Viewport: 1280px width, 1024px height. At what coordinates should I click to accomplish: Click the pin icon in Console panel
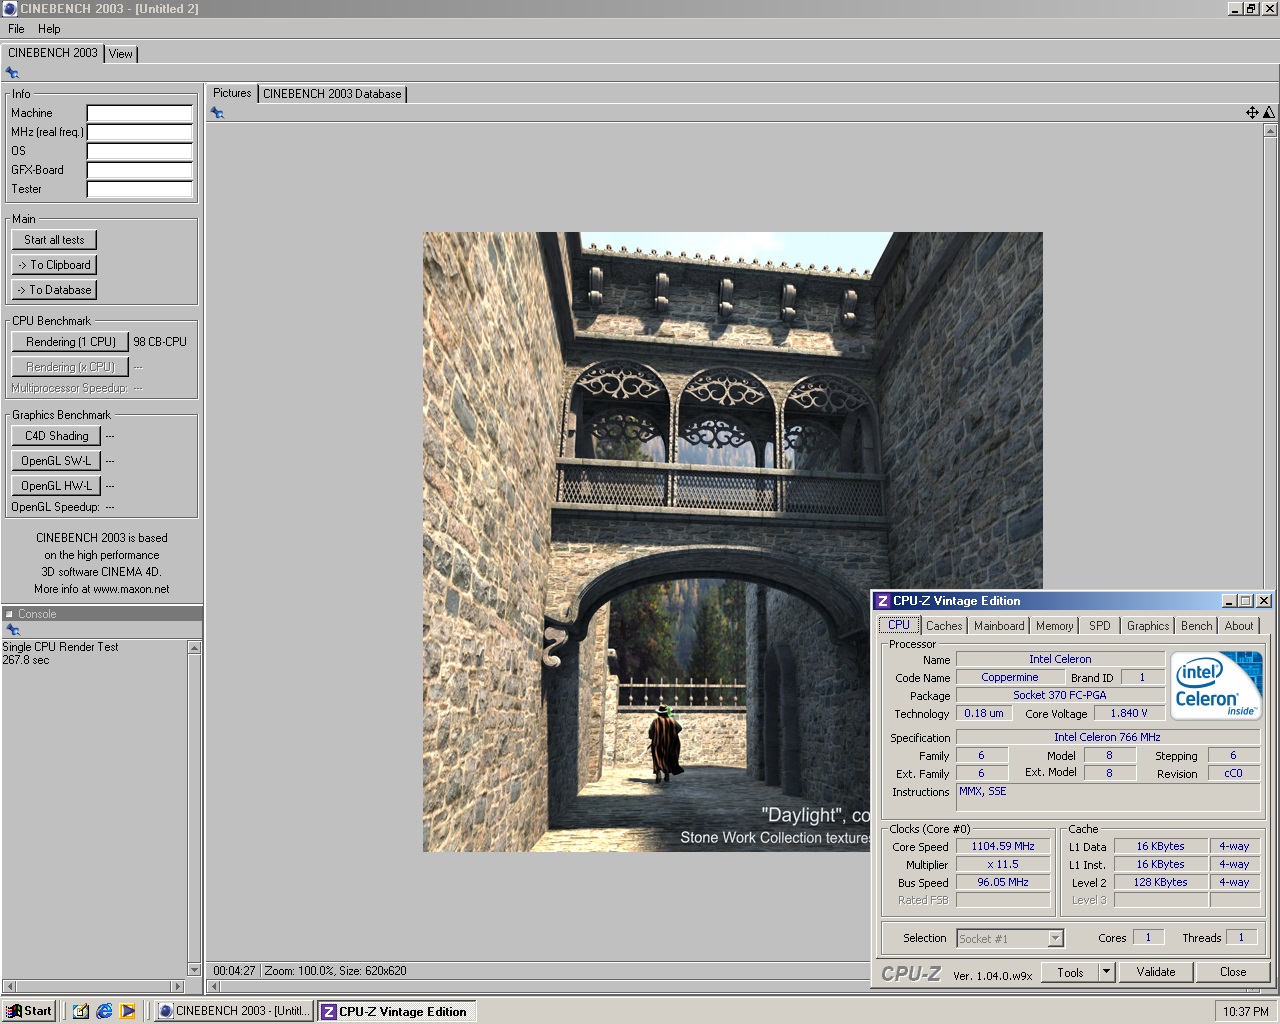pyautogui.click(x=13, y=630)
